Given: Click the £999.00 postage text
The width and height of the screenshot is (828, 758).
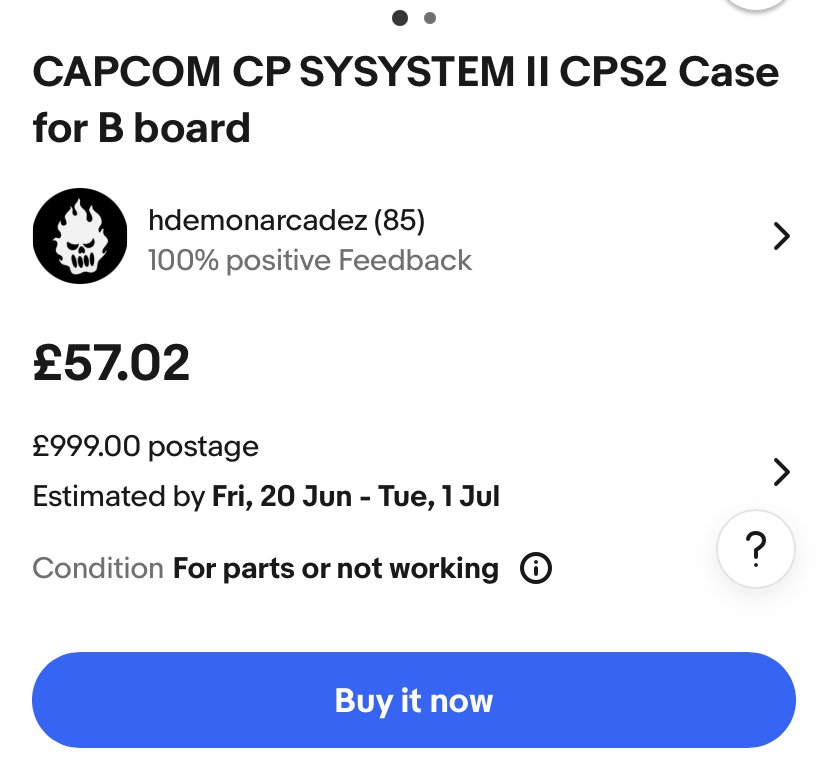Looking at the screenshot, I should [x=146, y=446].
